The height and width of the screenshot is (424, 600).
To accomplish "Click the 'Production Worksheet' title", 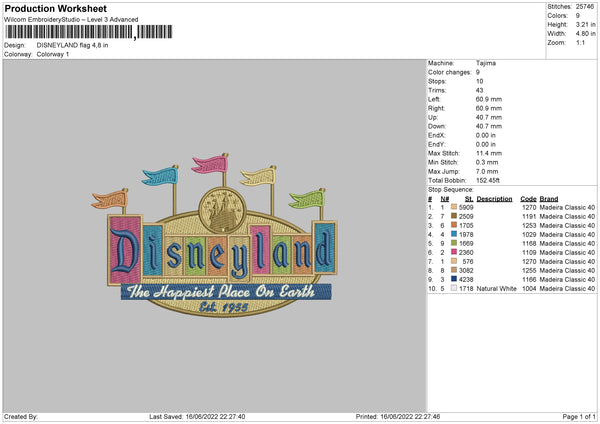I will 55,8.
